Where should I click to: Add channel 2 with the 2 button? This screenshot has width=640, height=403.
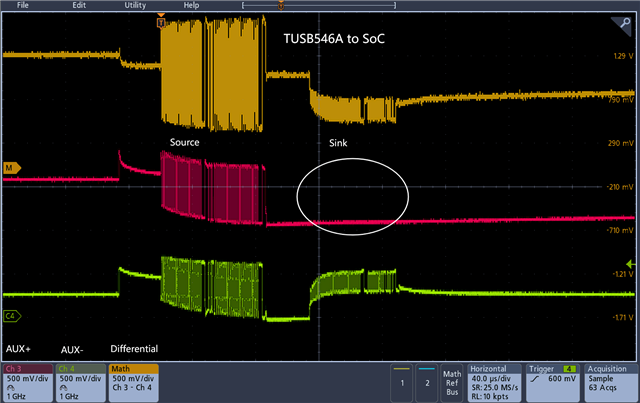coord(427,383)
